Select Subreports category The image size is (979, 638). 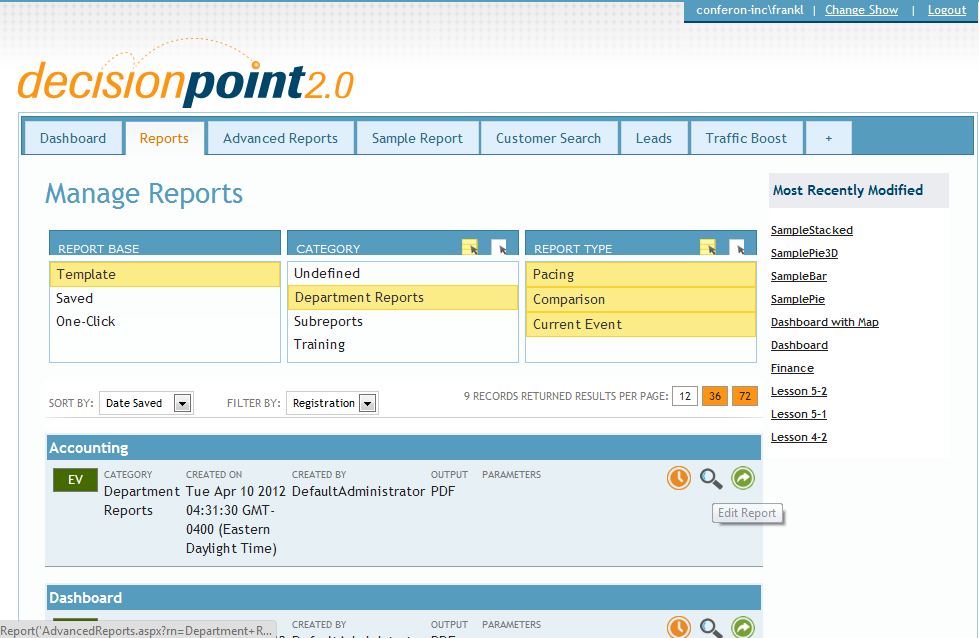[403, 321]
